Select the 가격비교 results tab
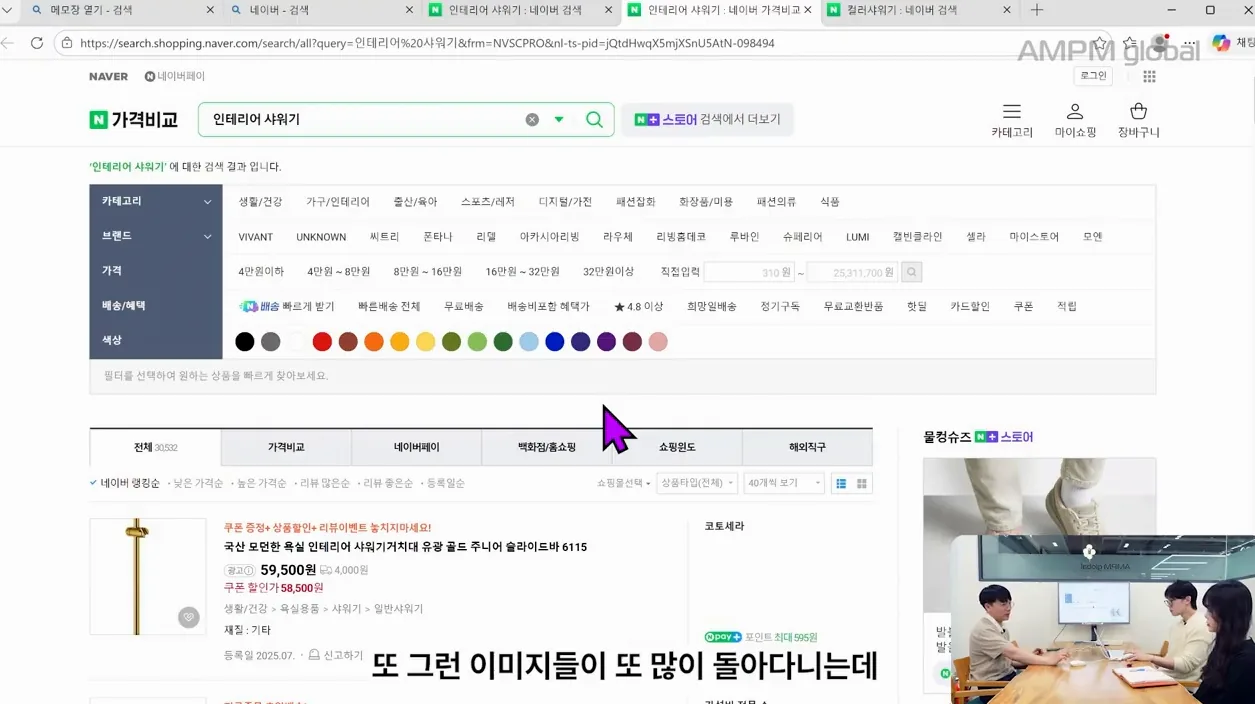Screen dimensions: 1255x704 tap(286, 447)
